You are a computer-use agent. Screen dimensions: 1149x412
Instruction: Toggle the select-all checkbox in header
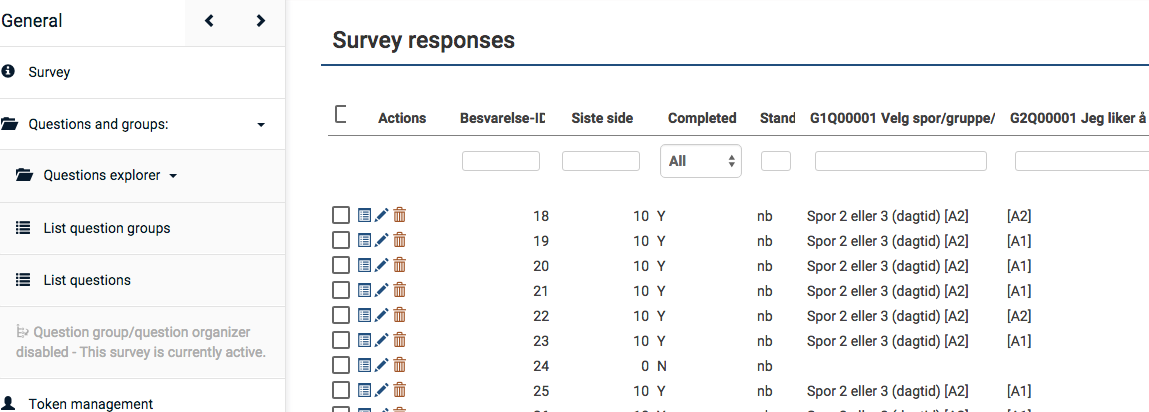341,115
